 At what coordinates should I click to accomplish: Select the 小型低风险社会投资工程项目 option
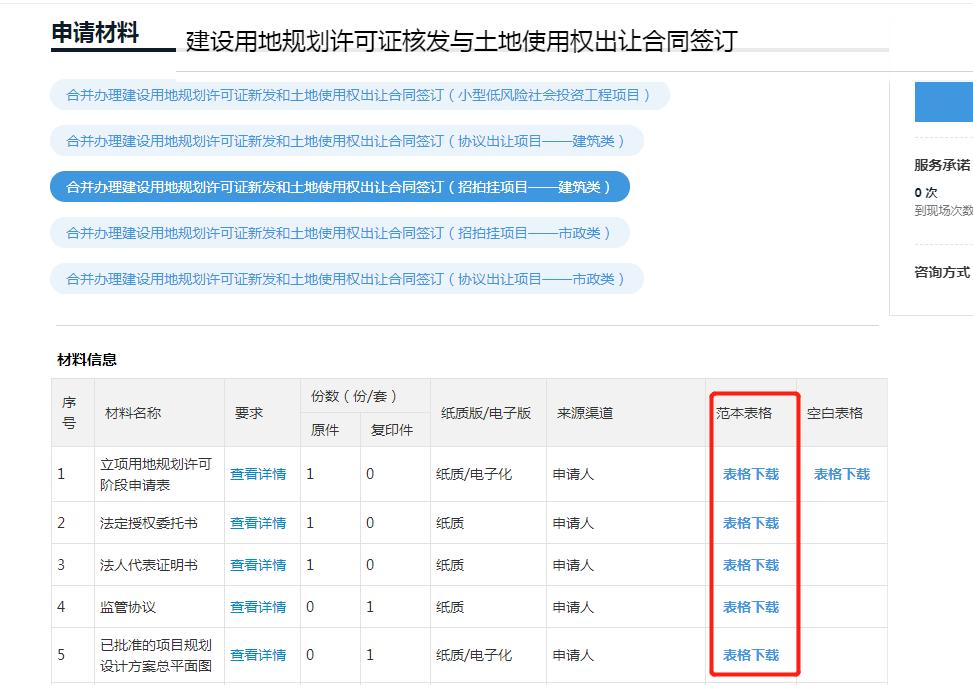click(x=359, y=96)
